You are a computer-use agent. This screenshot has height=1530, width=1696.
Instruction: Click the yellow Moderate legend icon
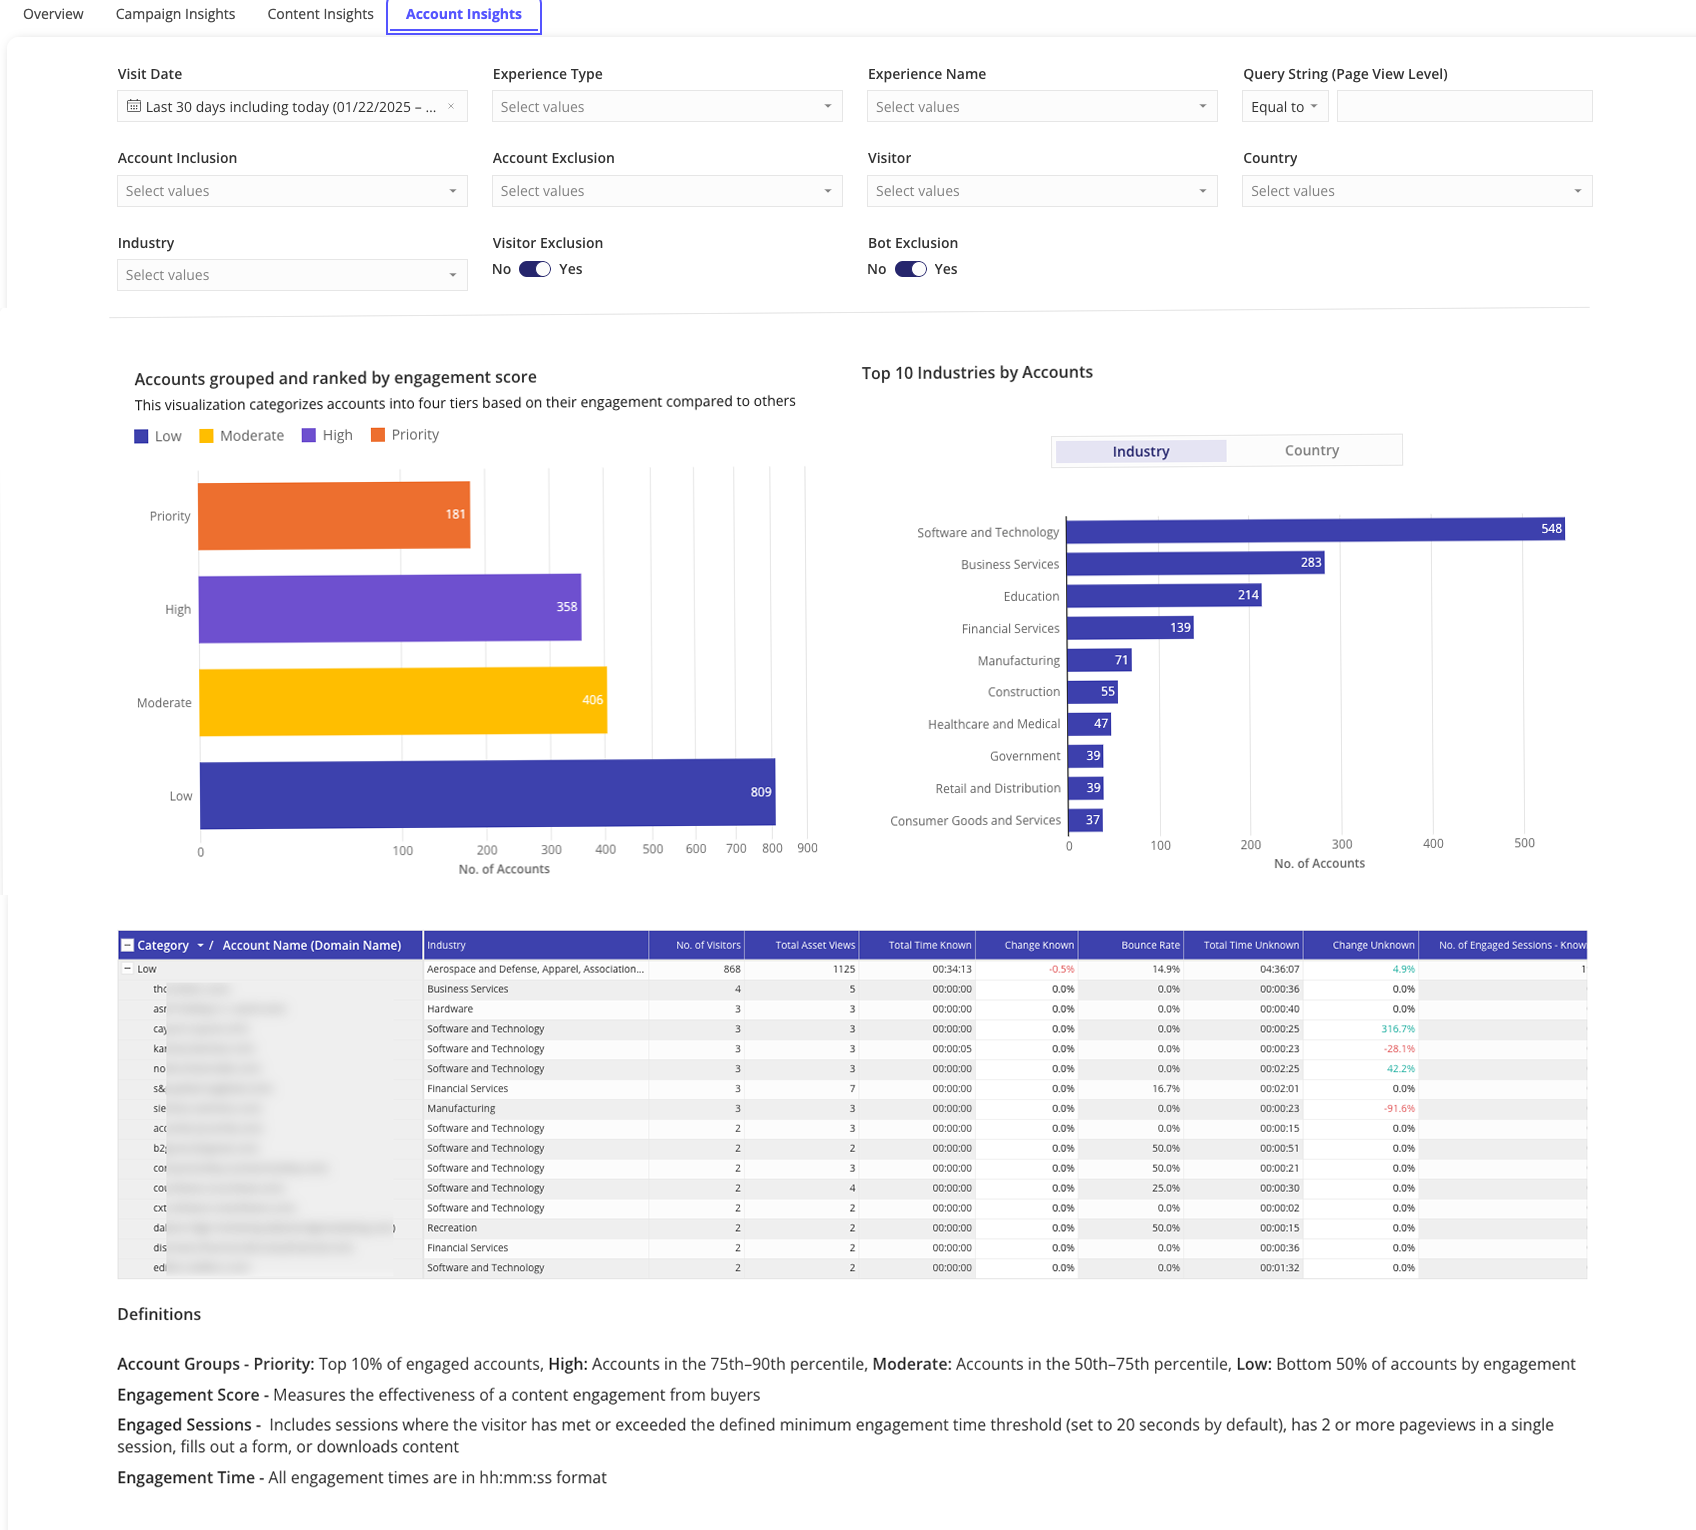tap(206, 436)
